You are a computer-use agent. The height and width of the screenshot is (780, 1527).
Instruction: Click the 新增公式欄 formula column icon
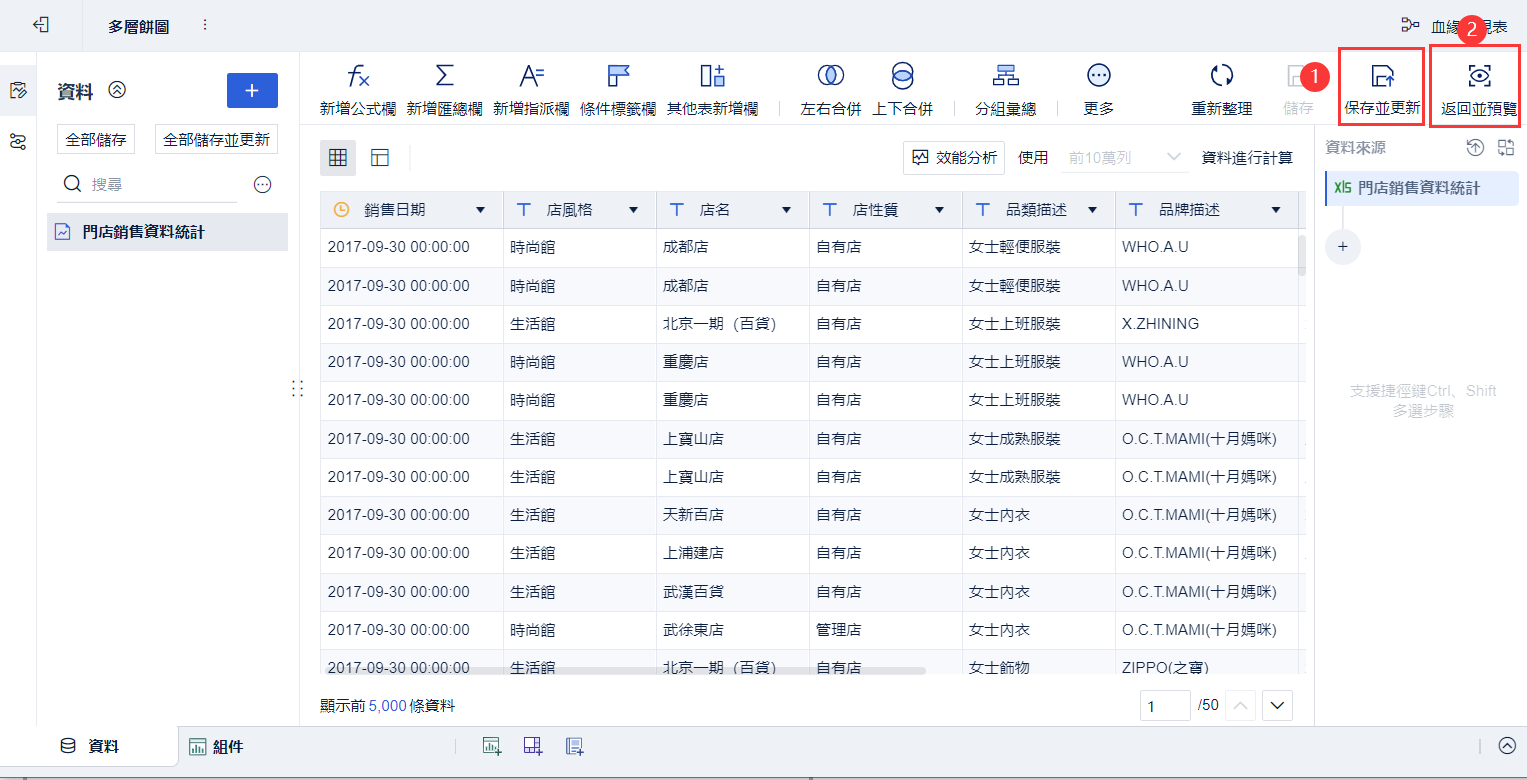click(358, 77)
